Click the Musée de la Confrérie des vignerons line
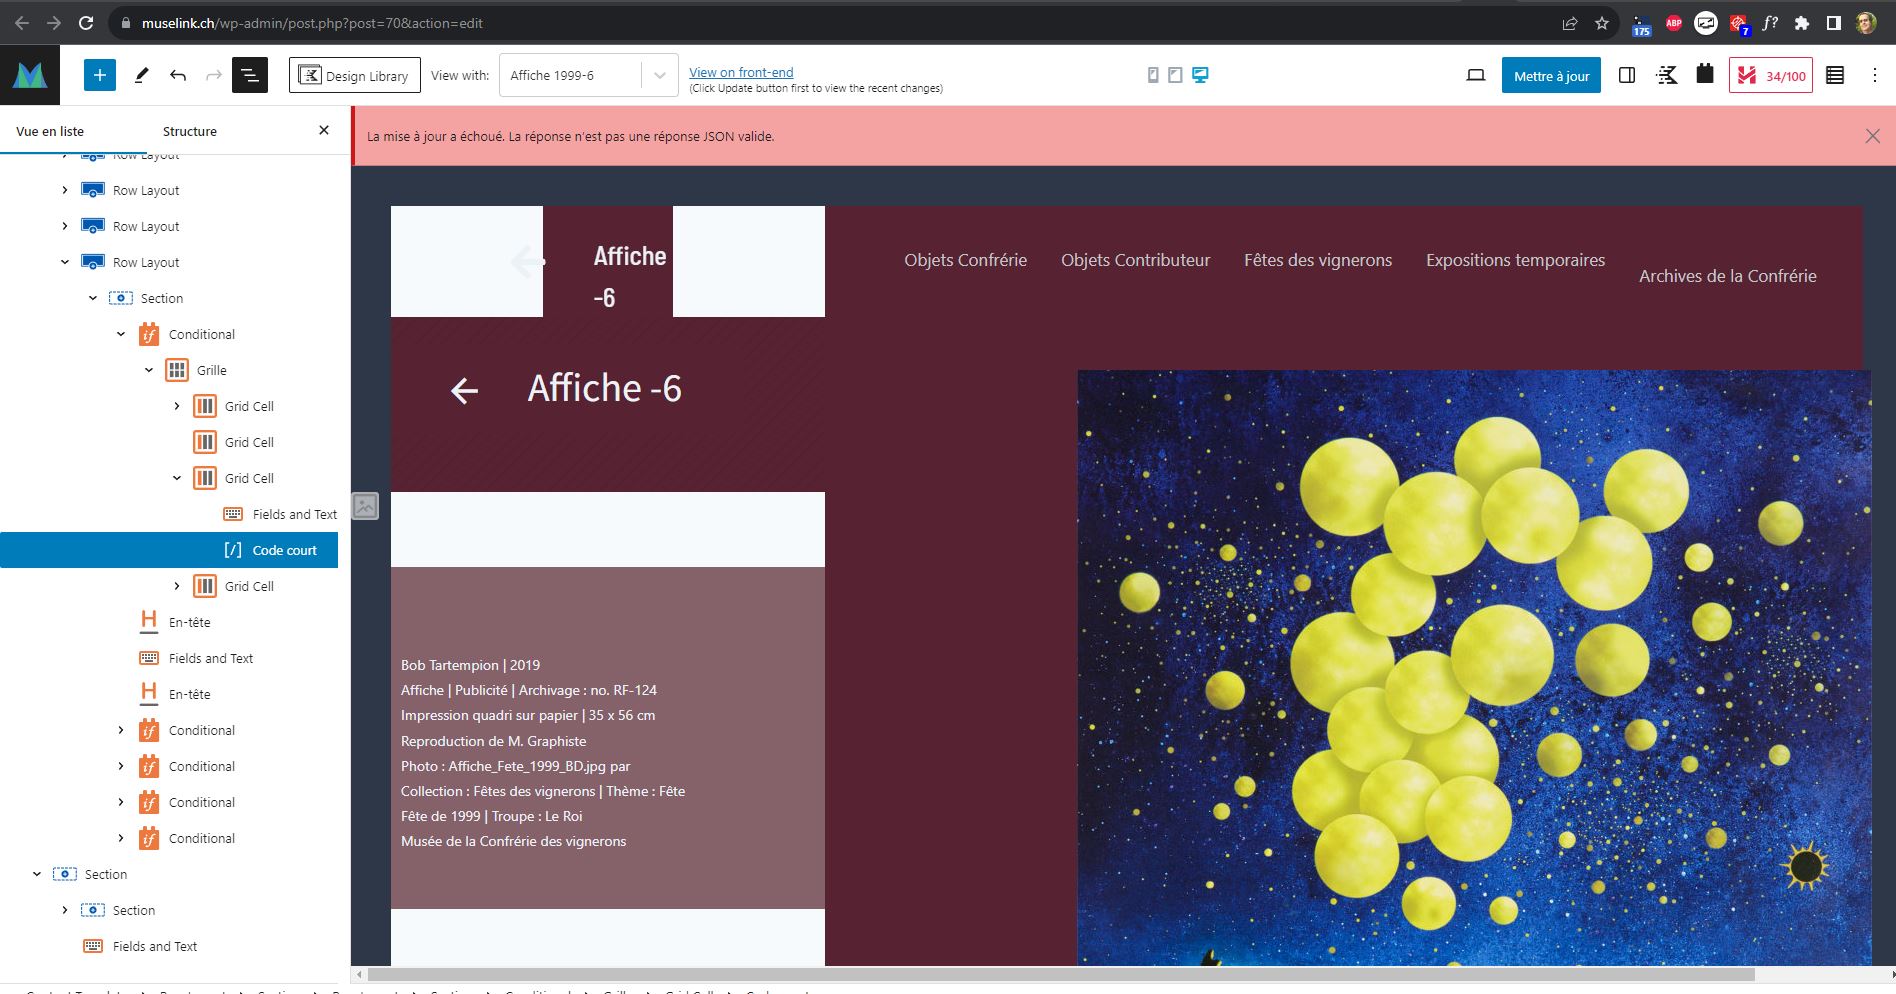This screenshot has width=1896, height=994. click(x=513, y=841)
